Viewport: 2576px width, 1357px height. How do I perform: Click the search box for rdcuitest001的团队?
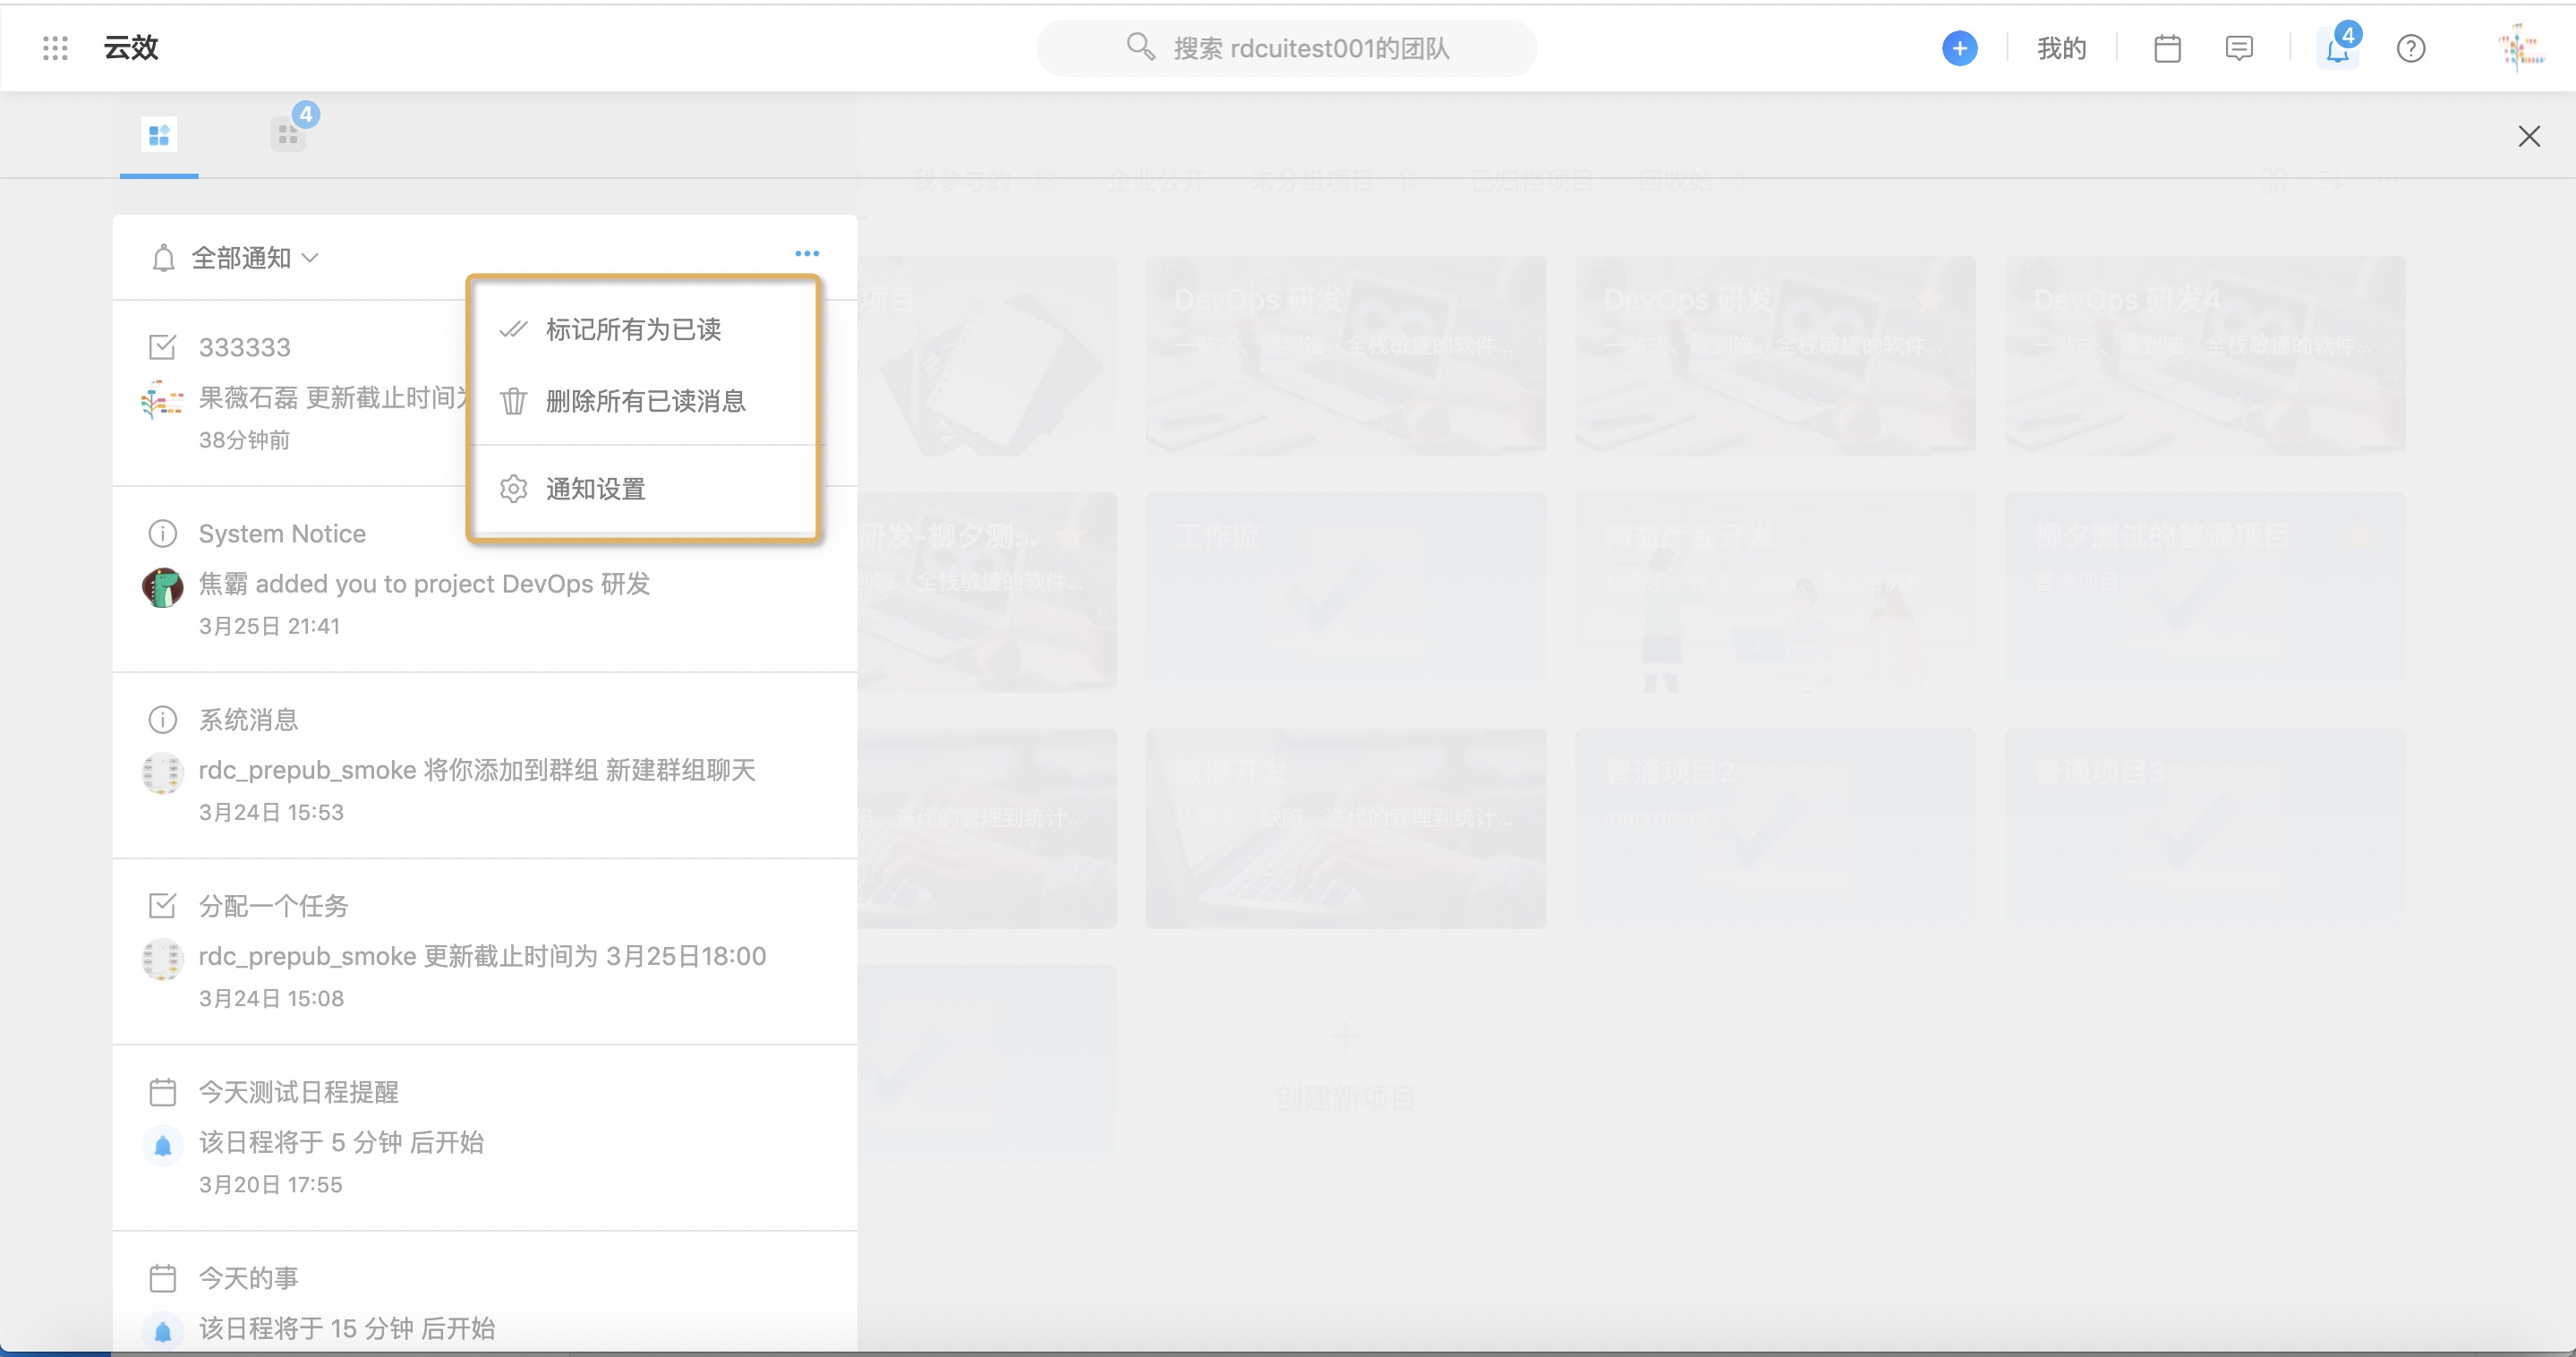1286,48
